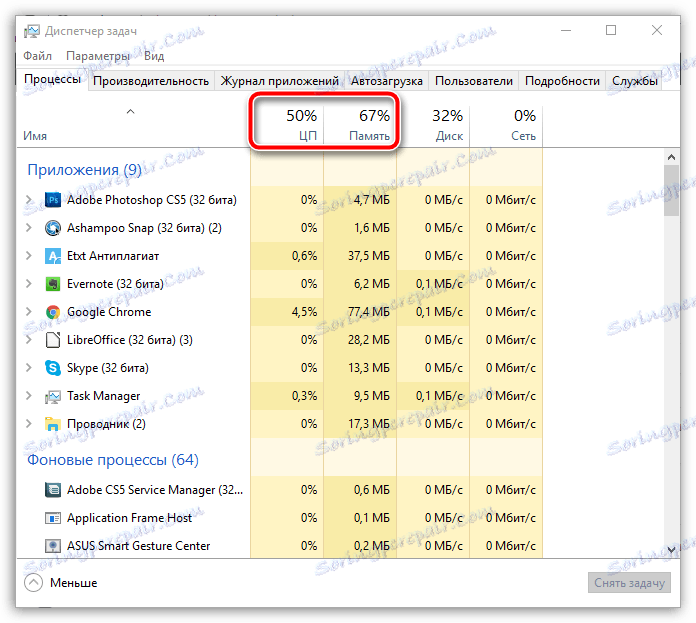Sort processes by ЦП column
The image size is (696, 623).
coord(287,126)
